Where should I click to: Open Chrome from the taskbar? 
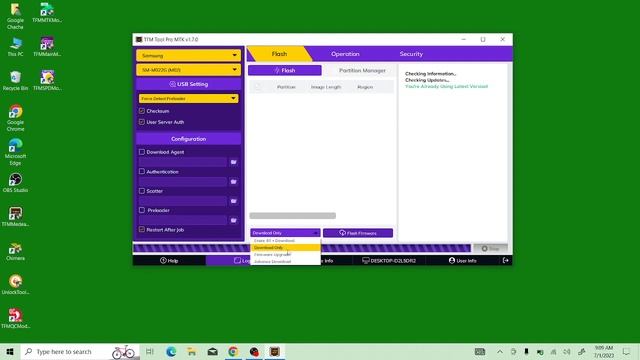233,351
